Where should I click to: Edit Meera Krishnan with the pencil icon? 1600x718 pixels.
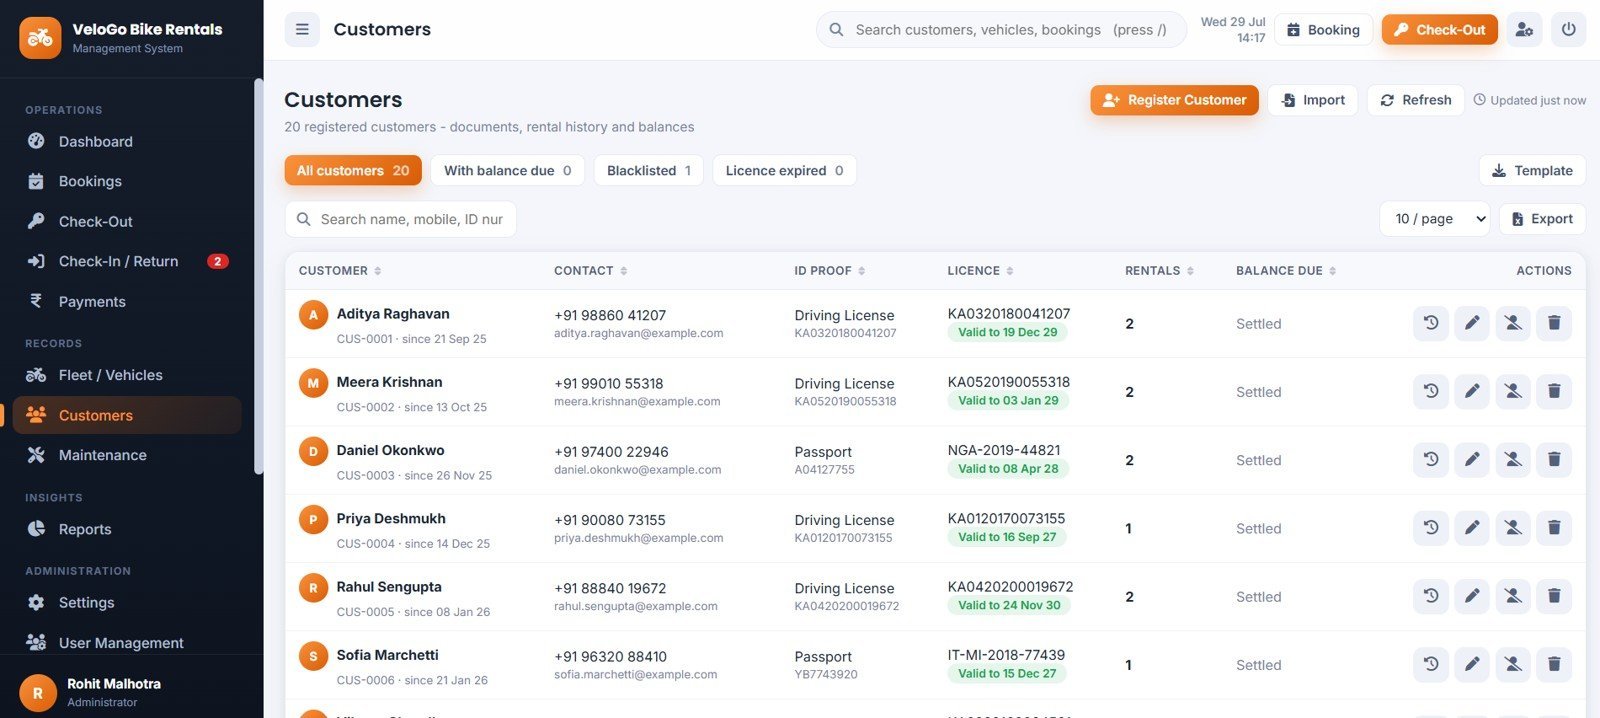tap(1472, 391)
